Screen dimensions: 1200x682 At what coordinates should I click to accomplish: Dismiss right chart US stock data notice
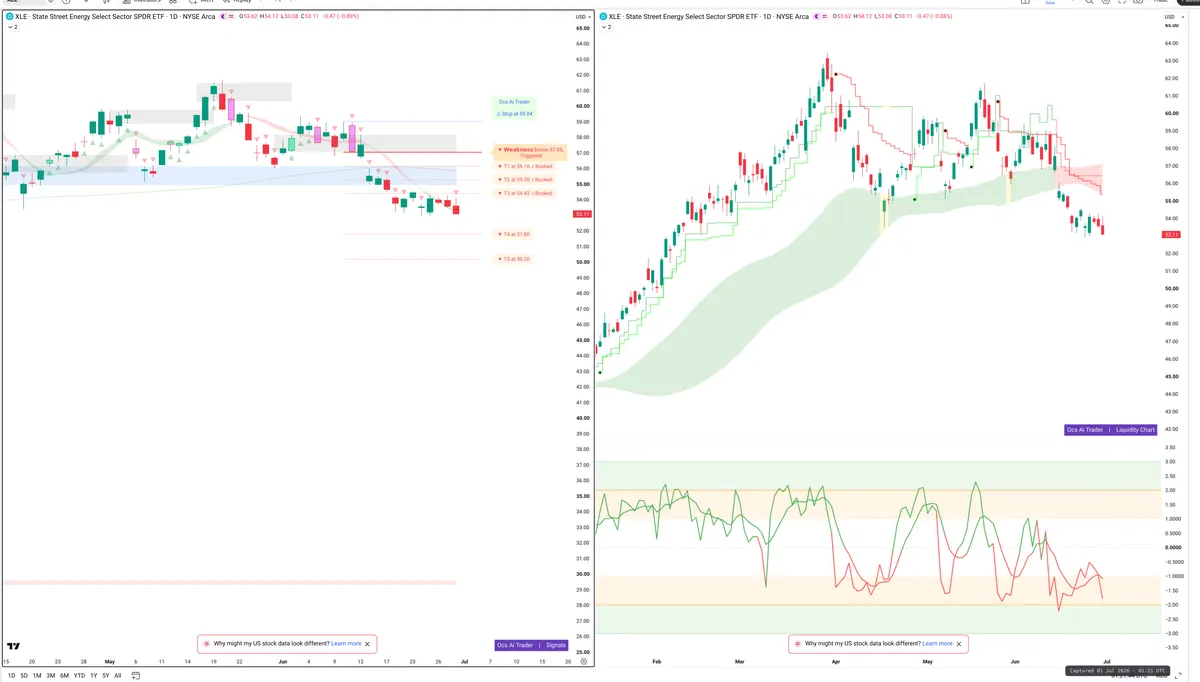coord(958,644)
